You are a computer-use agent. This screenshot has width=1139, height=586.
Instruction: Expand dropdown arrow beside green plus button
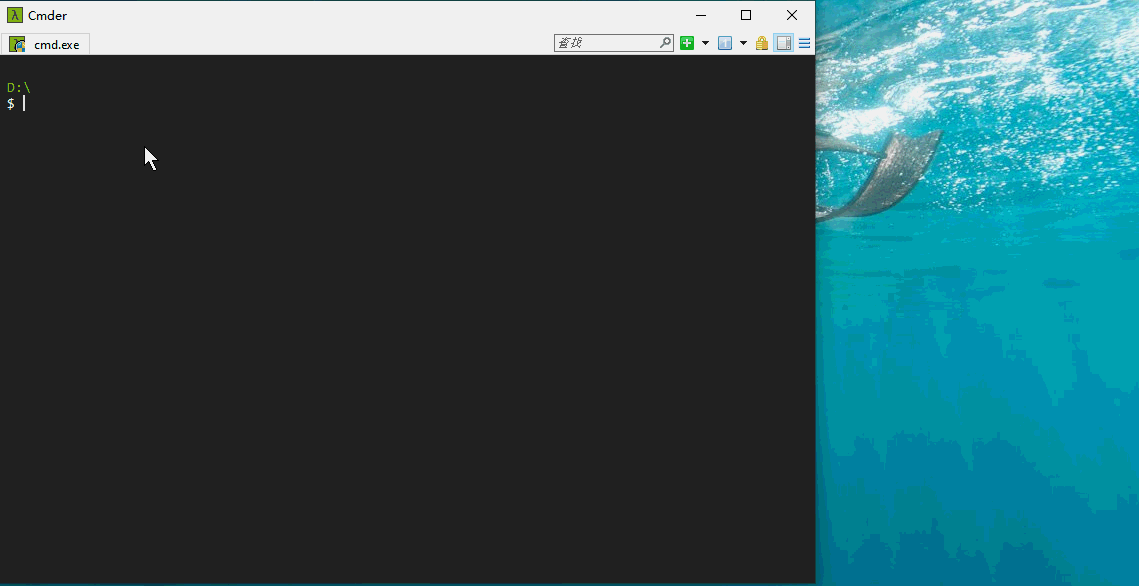coord(705,43)
